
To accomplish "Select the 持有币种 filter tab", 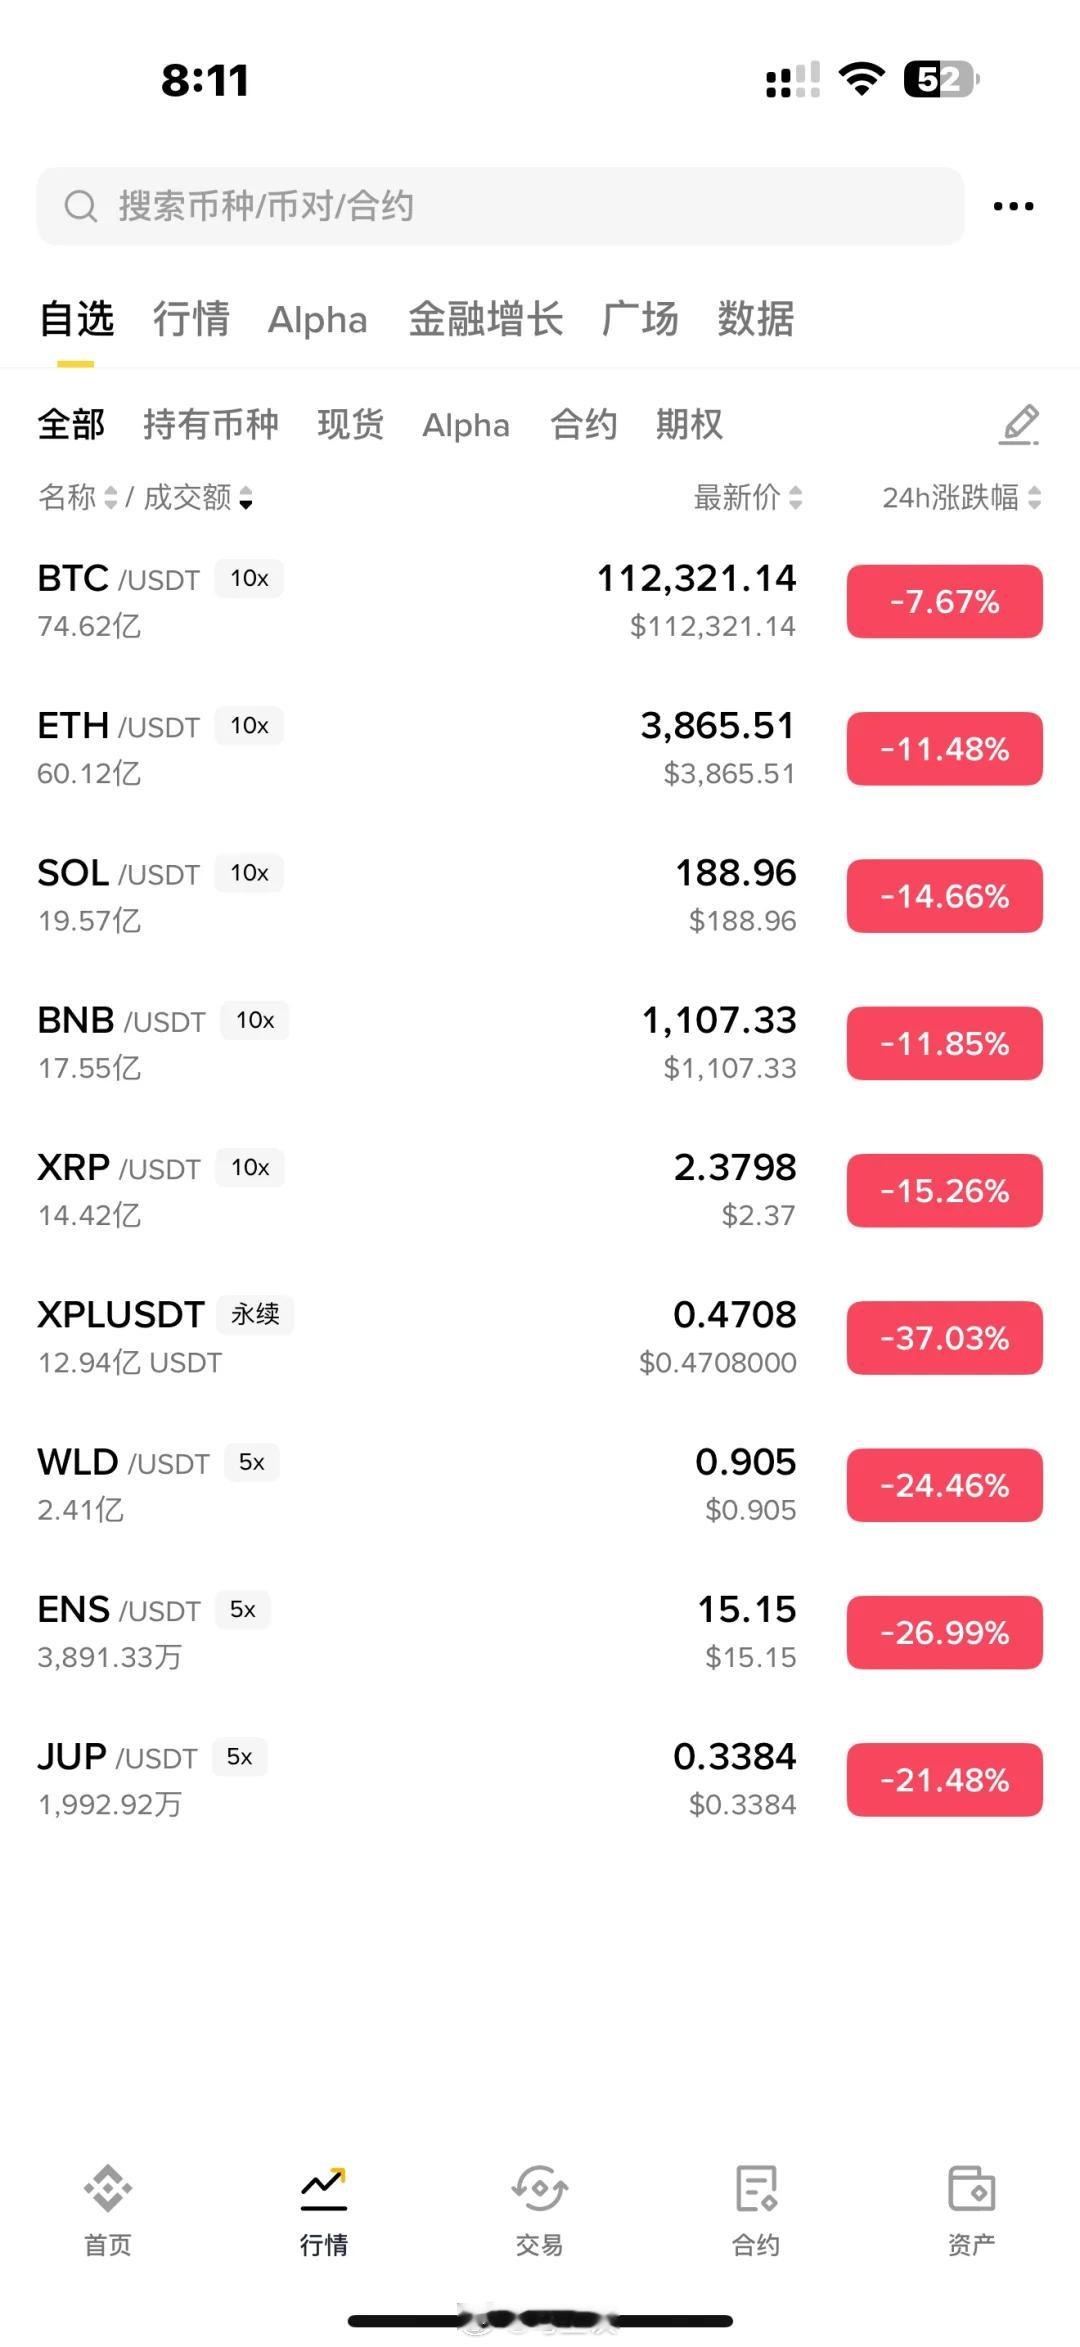I will [x=210, y=424].
